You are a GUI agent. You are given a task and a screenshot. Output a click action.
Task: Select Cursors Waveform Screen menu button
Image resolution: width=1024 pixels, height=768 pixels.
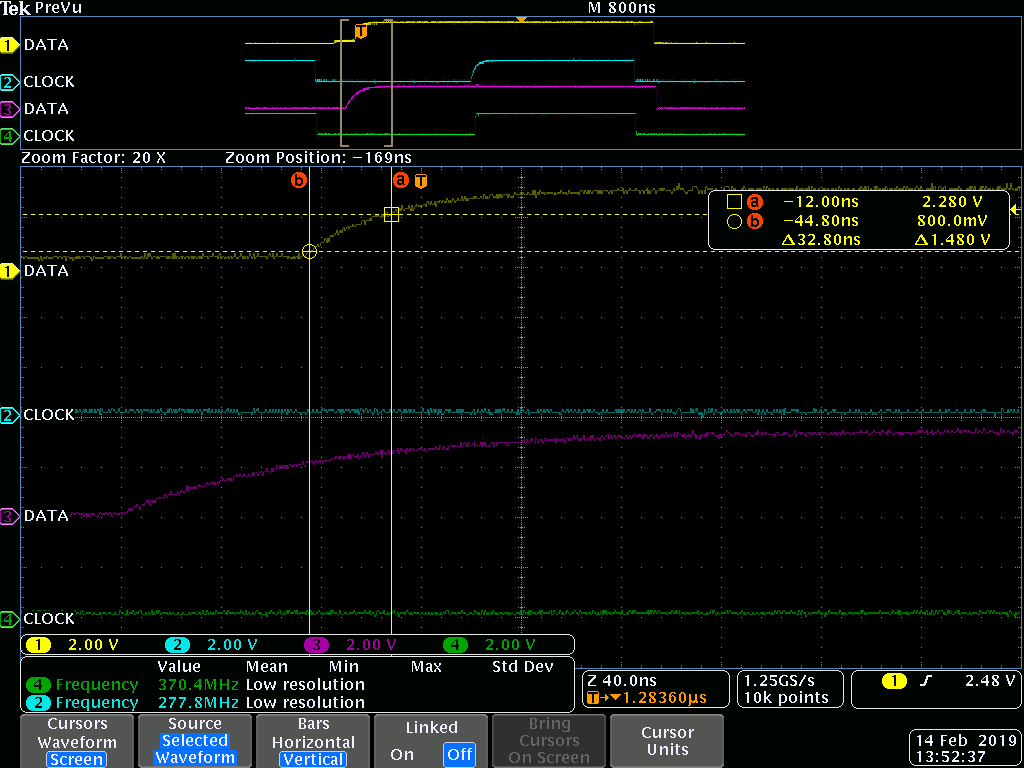coord(77,741)
